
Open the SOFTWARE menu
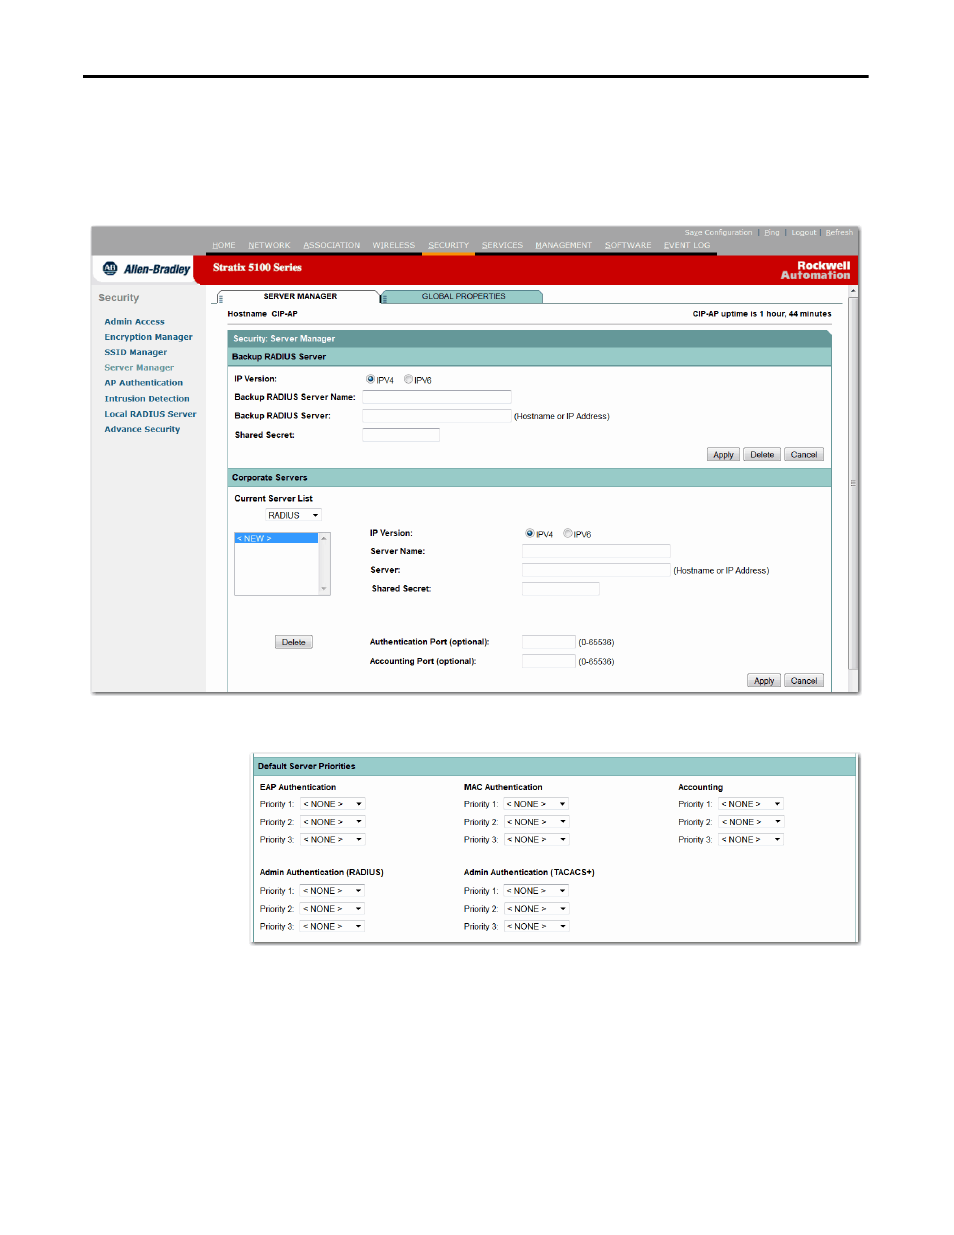(x=628, y=245)
